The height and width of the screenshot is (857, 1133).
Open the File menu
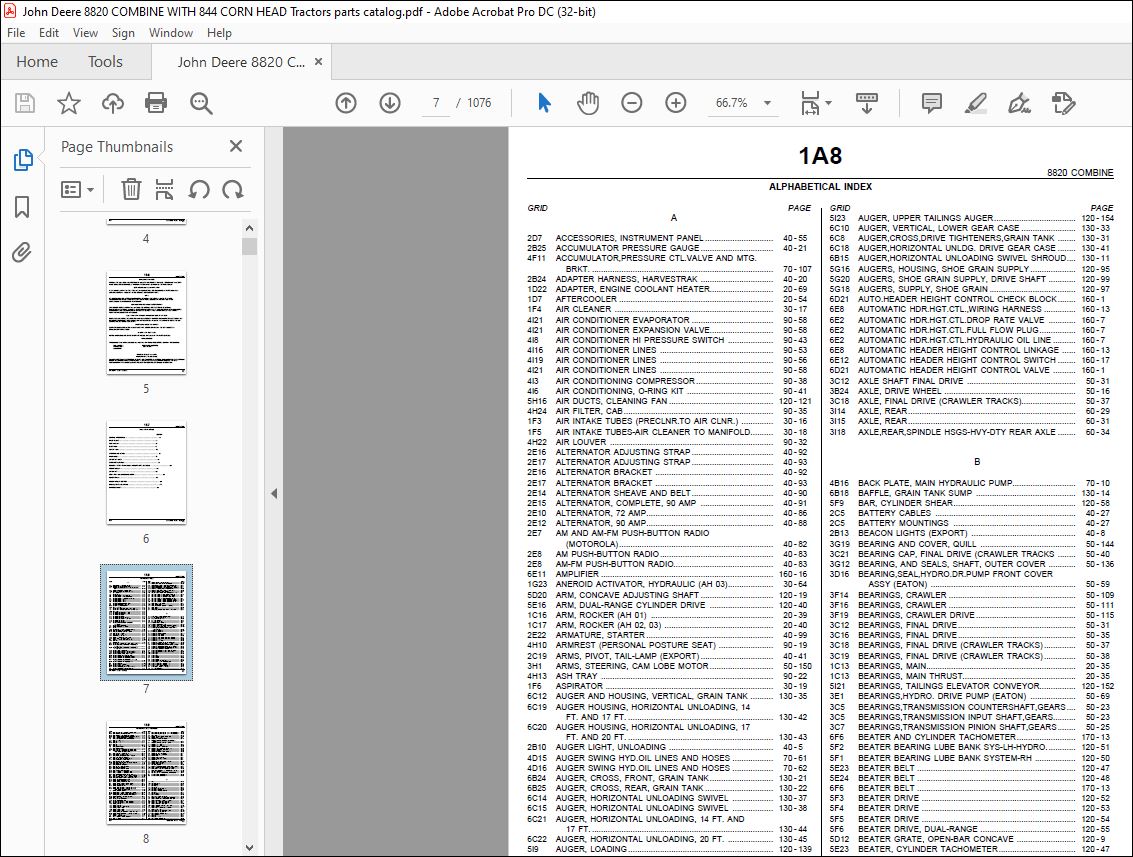click(x=16, y=33)
